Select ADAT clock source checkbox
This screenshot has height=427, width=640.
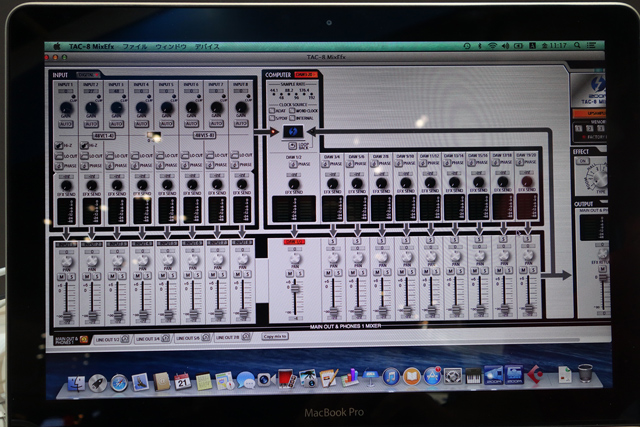272,111
